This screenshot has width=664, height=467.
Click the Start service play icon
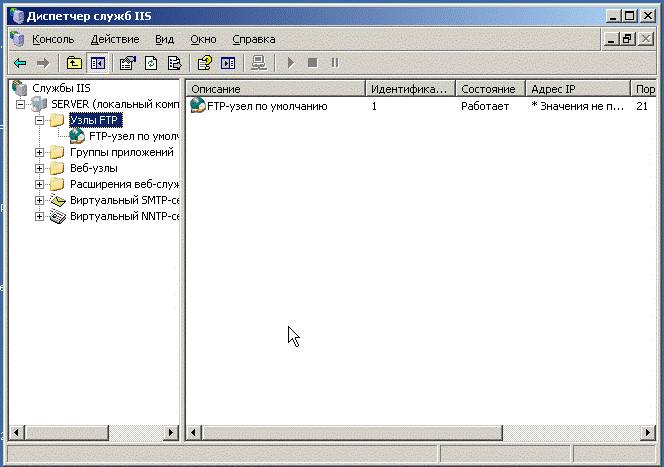click(x=290, y=63)
